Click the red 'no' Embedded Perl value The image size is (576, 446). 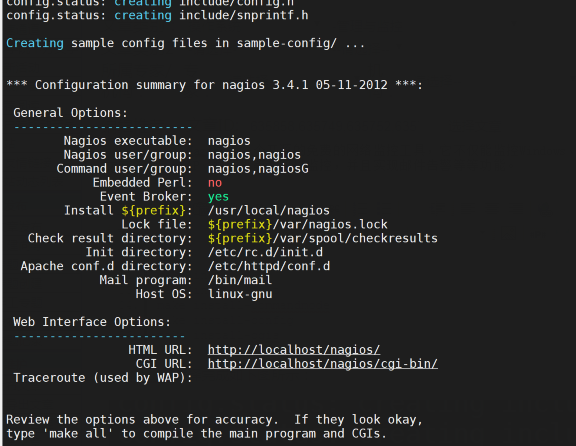click(x=215, y=183)
